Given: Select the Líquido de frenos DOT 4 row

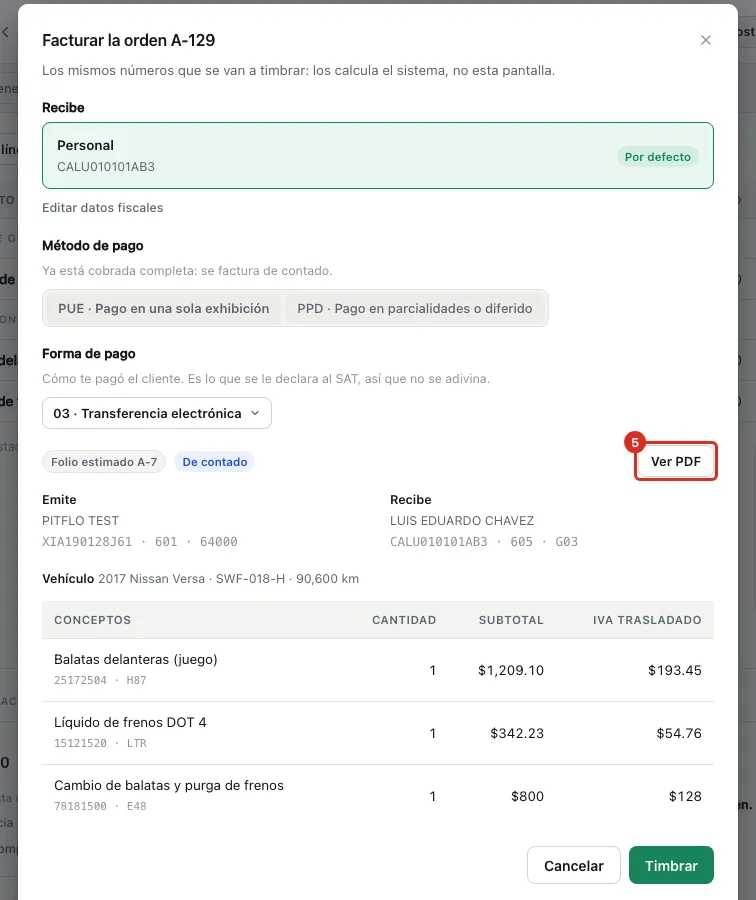Looking at the screenshot, I should (x=378, y=733).
